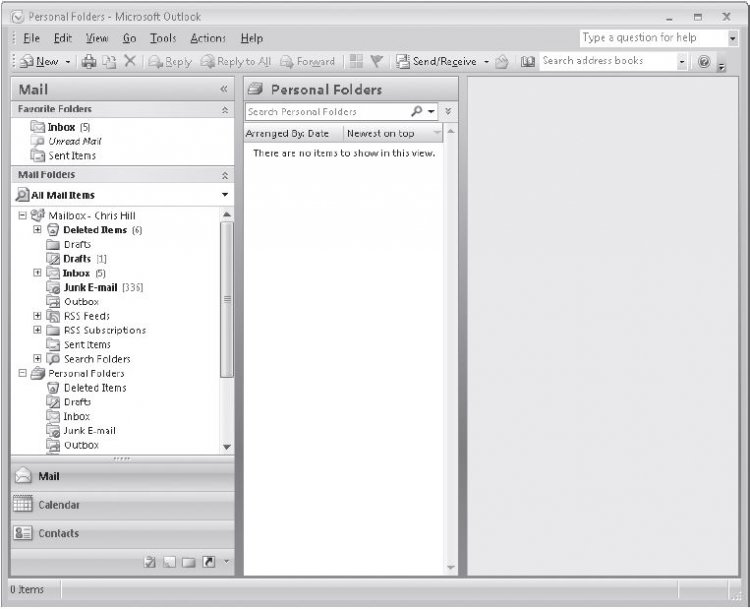Click folder list scroll down arrow
The height and width of the screenshot is (610, 750).
tap(227, 447)
